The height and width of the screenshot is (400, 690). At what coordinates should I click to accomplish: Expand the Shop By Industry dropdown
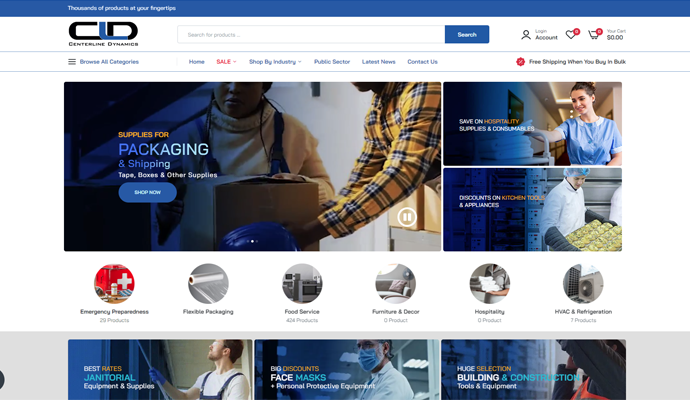tap(274, 62)
